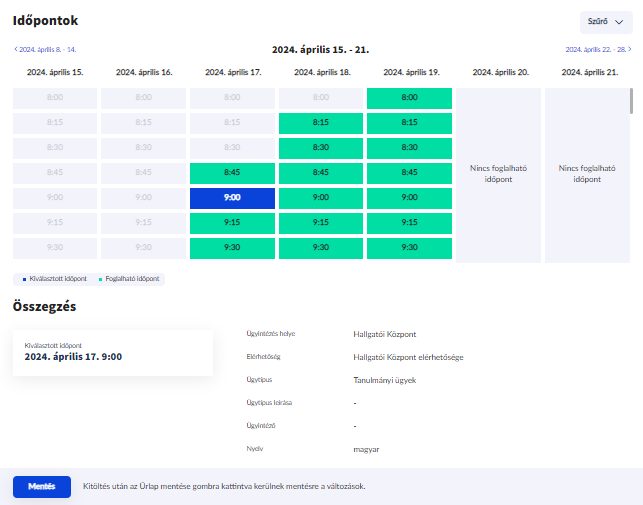Image resolution: width=643 pixels, height=505 pixels.
Task: Open the Szűrő filter dropdown
Action: [x=605, y=21]
